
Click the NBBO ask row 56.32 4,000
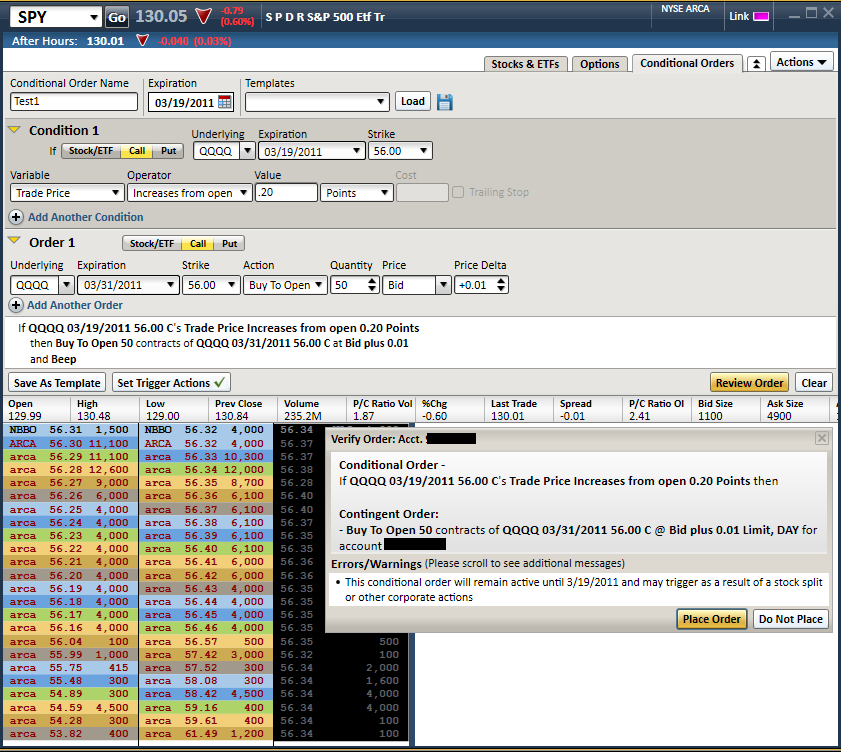pyautogui.click(x=205, y=430)
